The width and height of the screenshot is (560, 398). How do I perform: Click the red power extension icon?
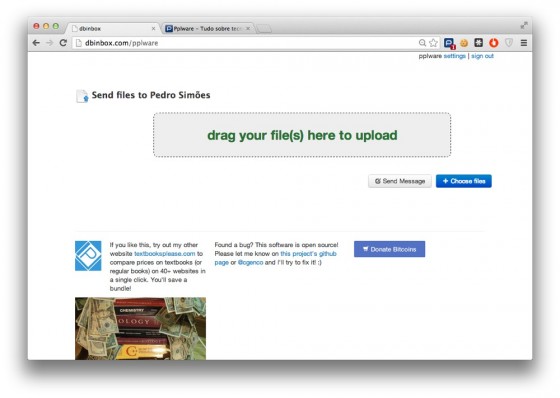pyautogui.click(x=494, y=43)
